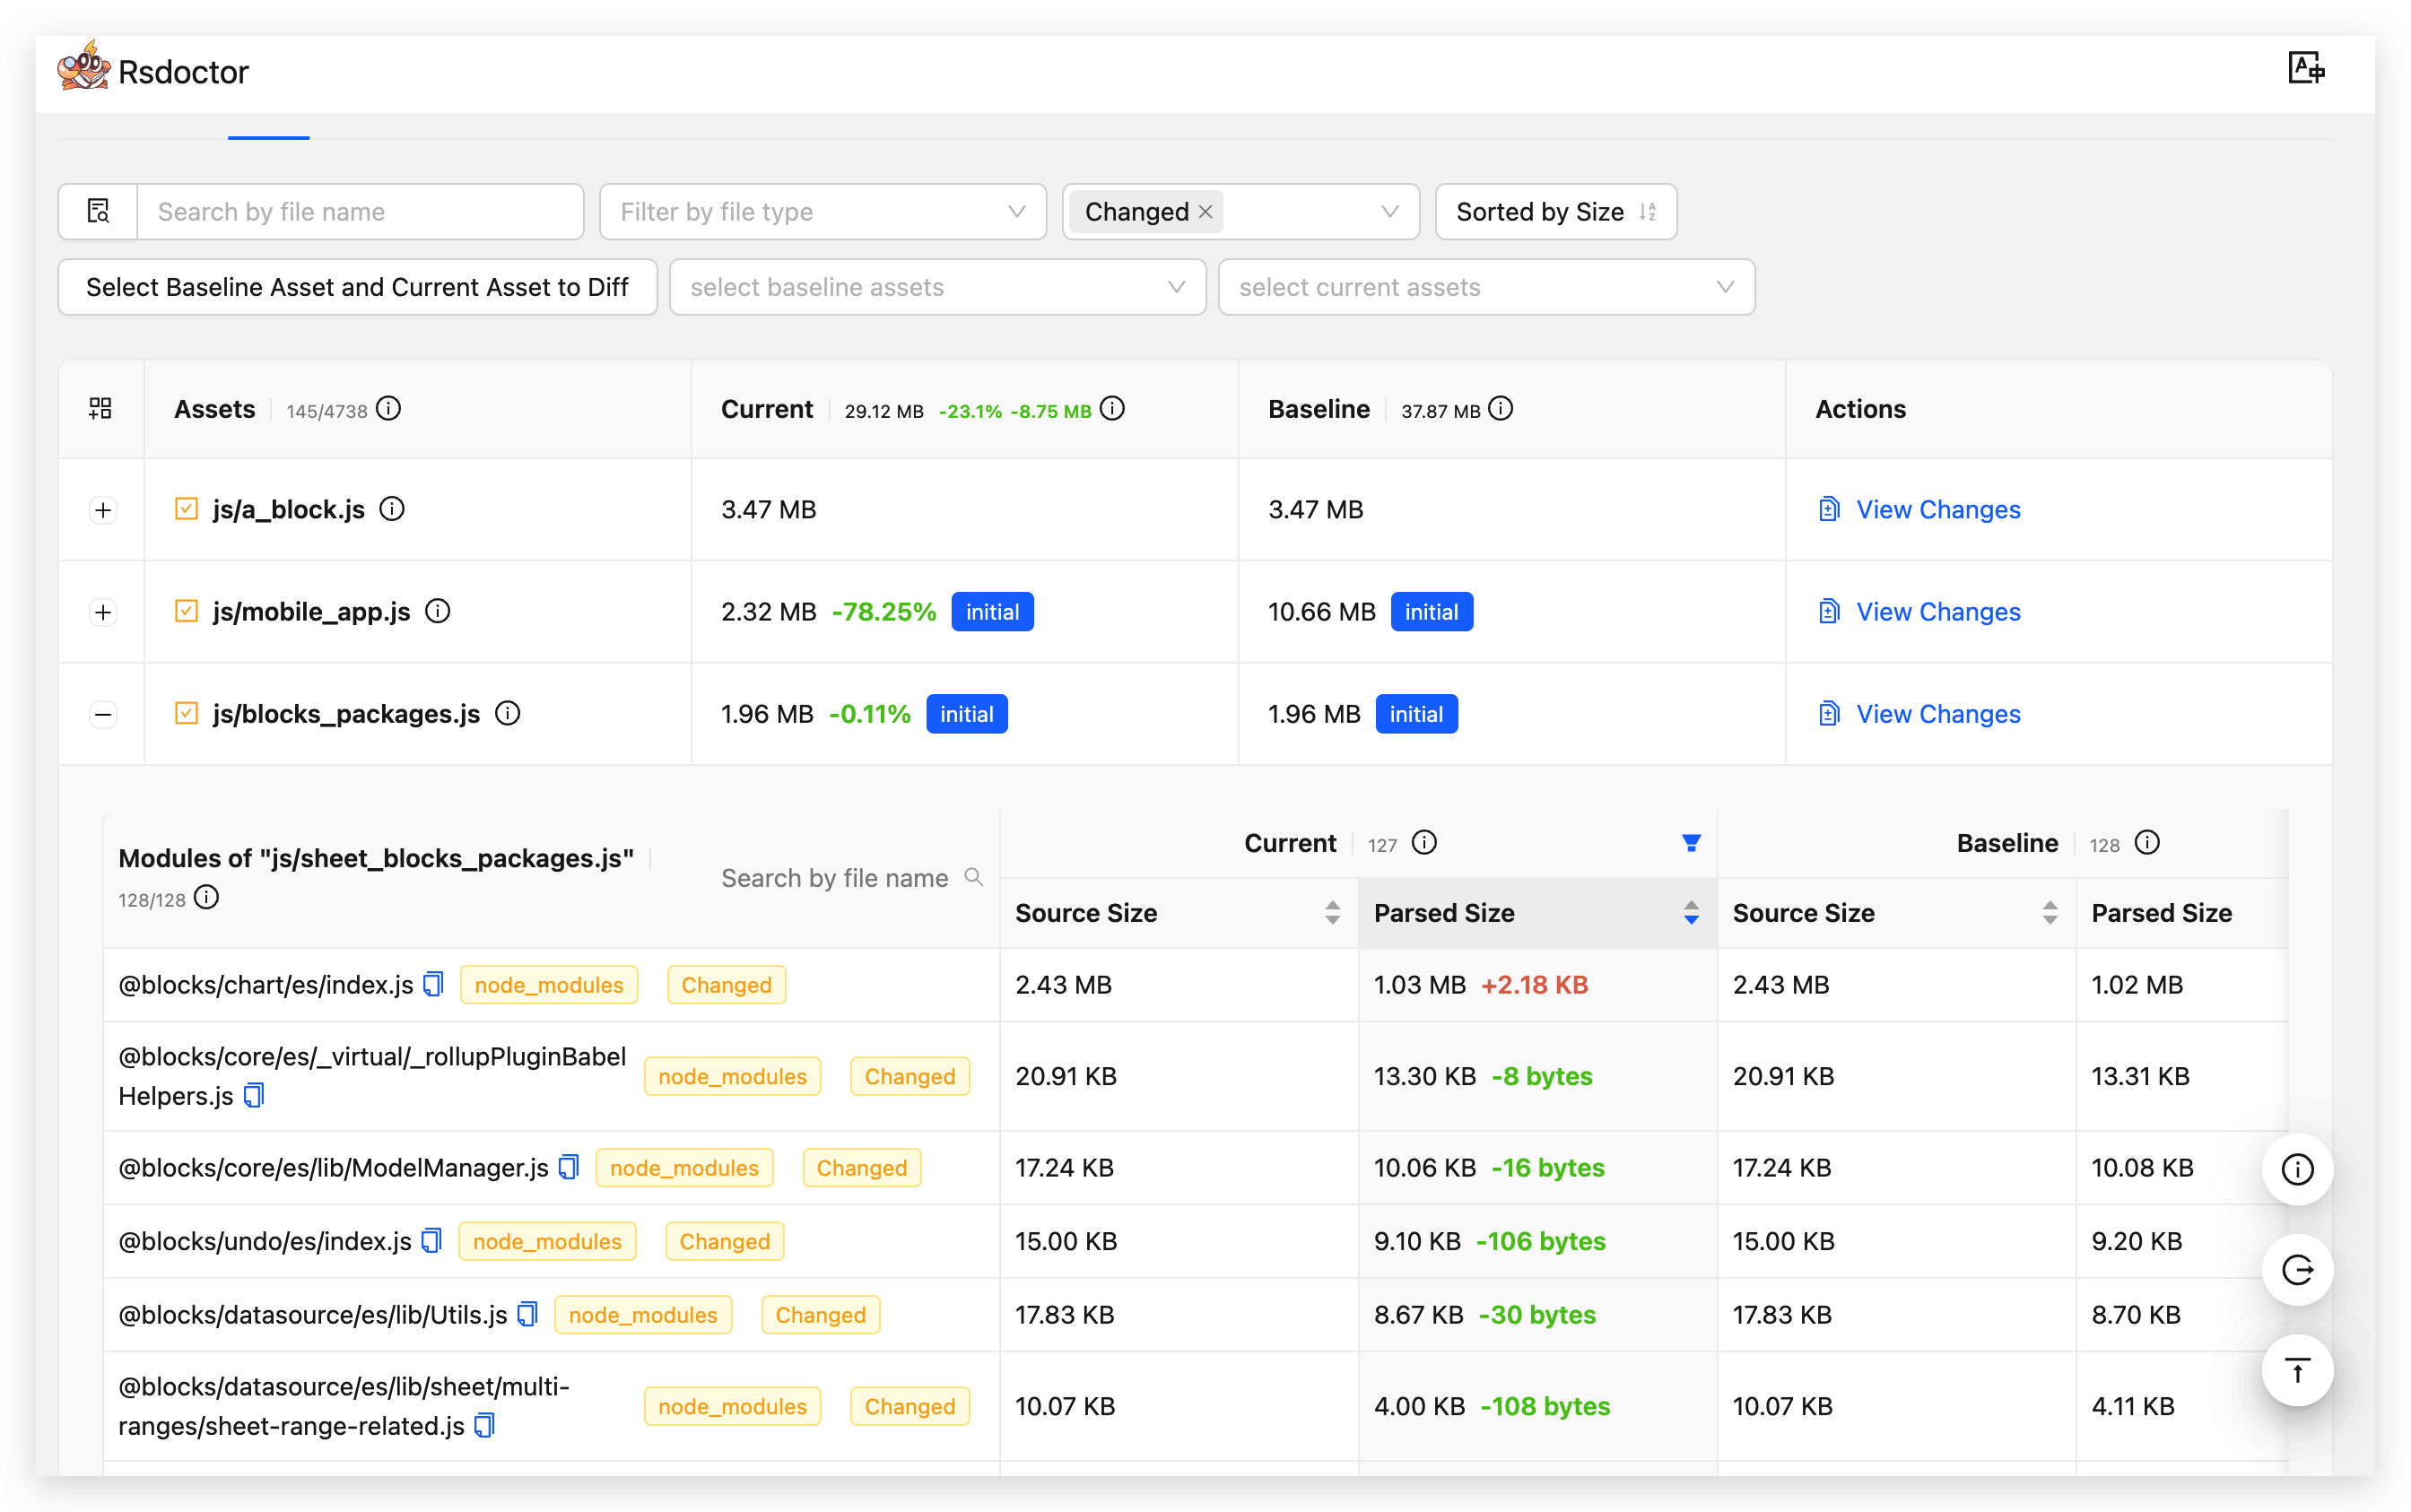
Task: Open the select baseline assets dropdown
Action: [937, 287]
